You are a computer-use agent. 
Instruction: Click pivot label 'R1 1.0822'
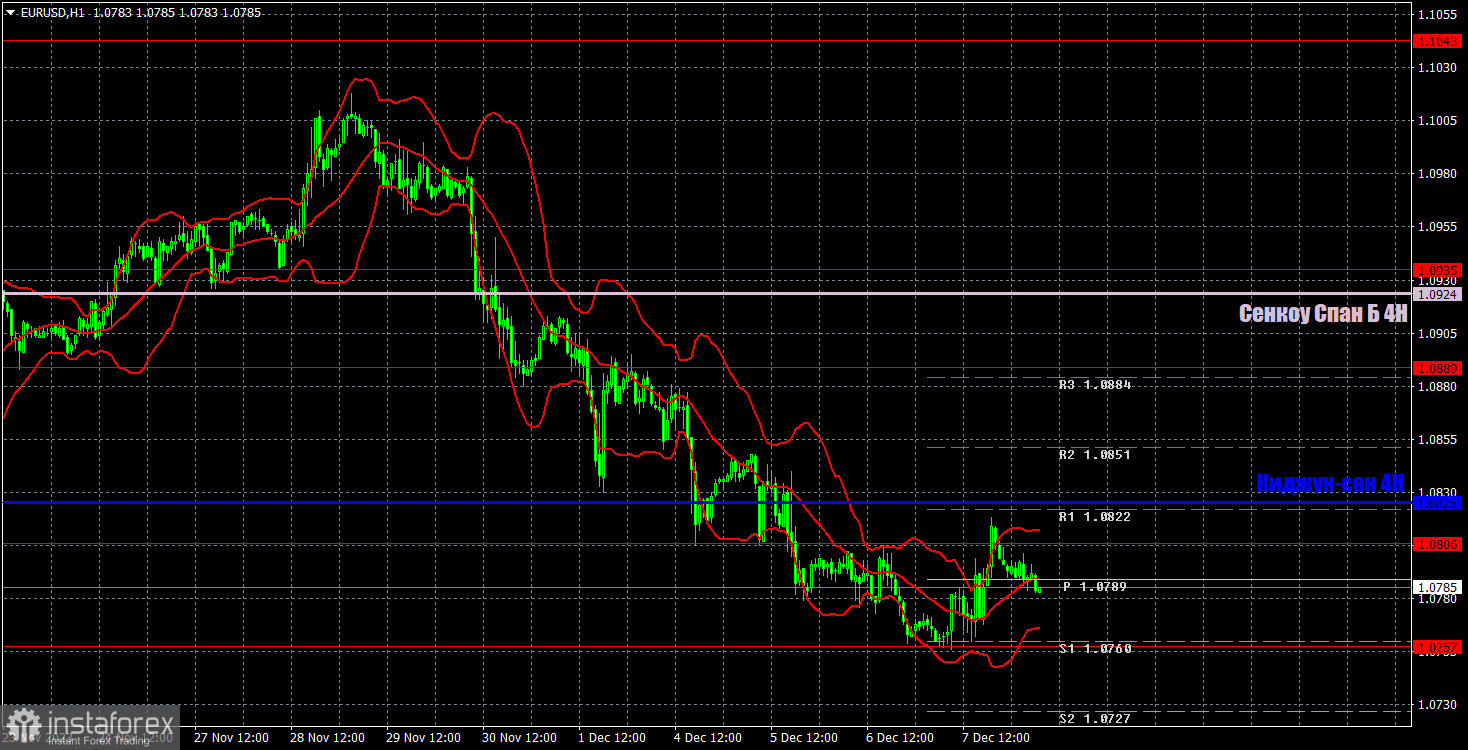pyautogui.click(x=1096, y=516)
